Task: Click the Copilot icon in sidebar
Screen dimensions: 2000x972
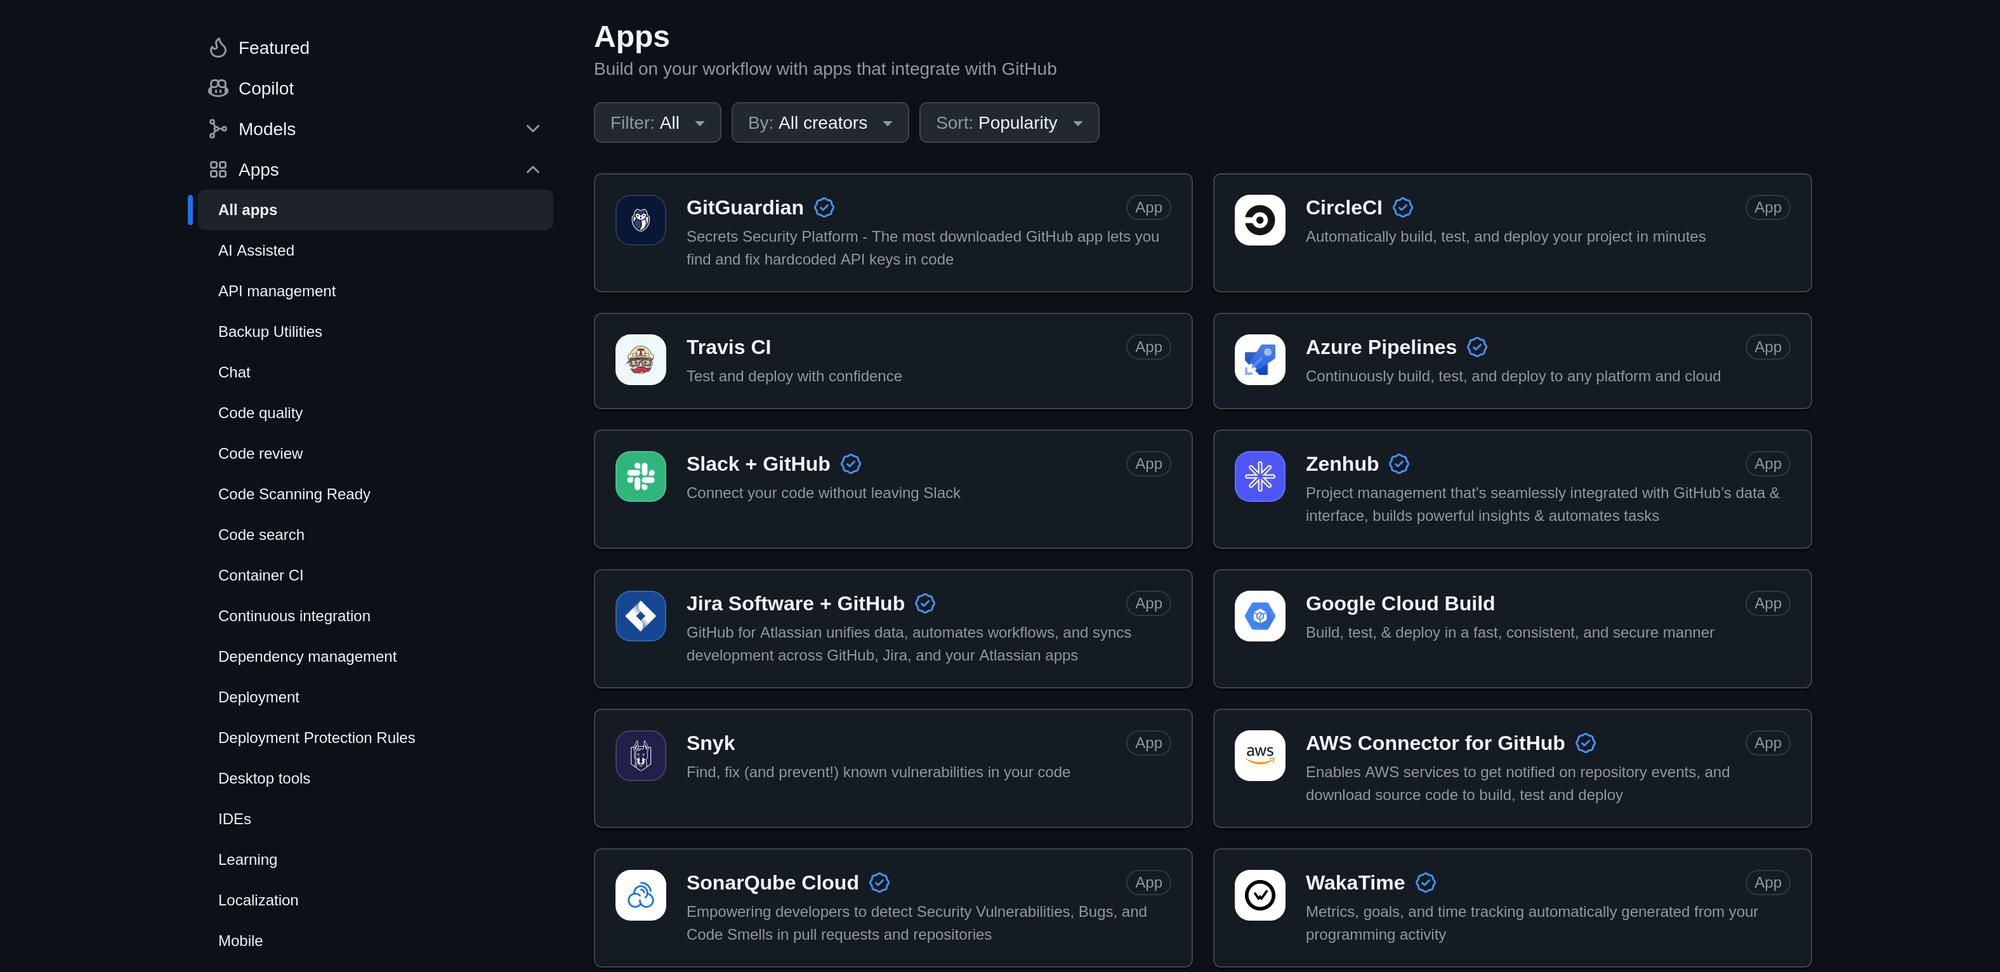Action: (218, 88)
